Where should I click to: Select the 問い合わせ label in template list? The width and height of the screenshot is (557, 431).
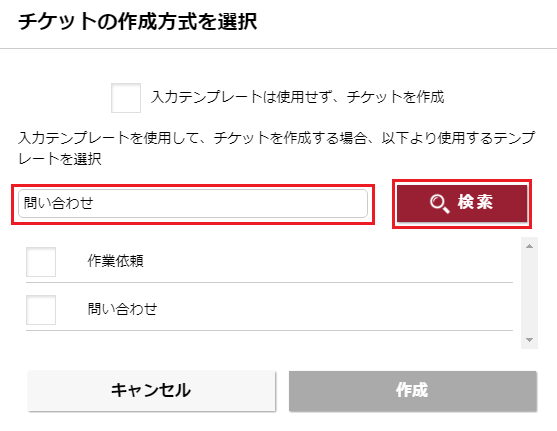pyautogui.click(x=122, y=309)
